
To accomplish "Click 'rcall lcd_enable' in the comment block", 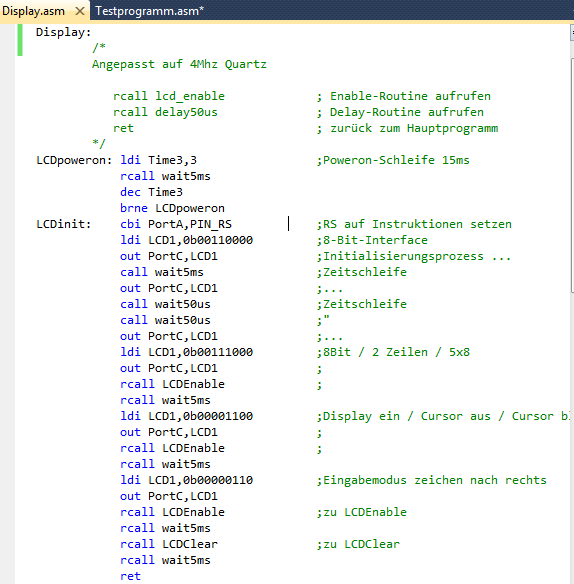I will (169, 96).
